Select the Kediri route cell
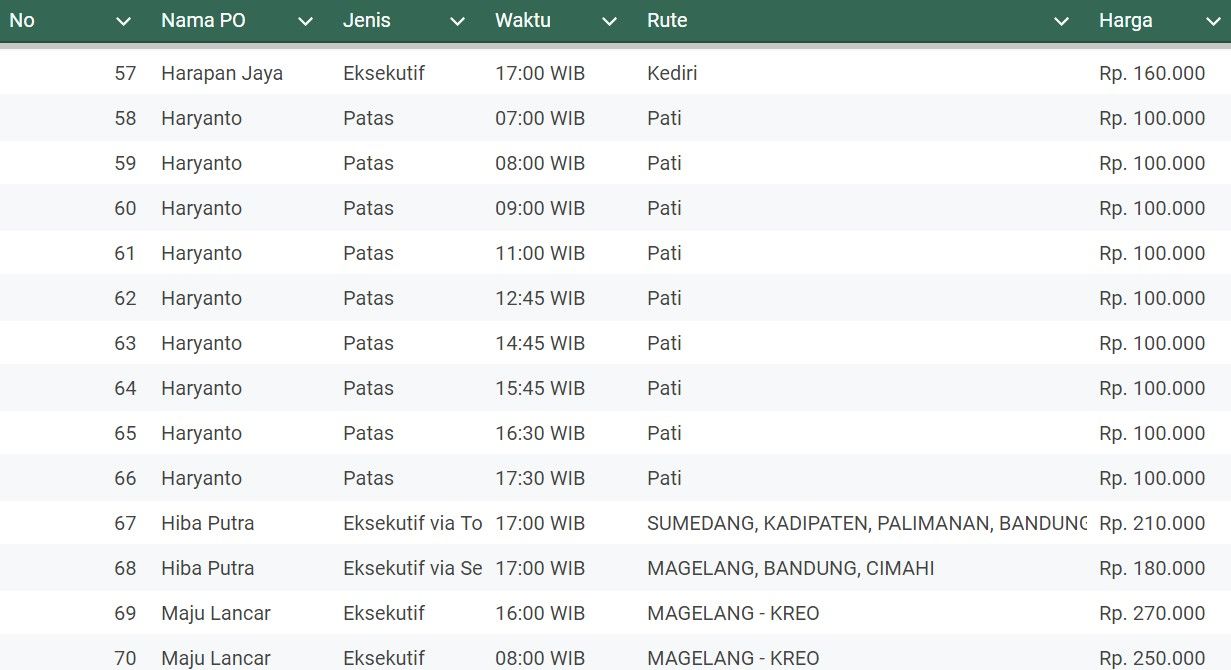The image size is (1231, 670). pos(672,73)
